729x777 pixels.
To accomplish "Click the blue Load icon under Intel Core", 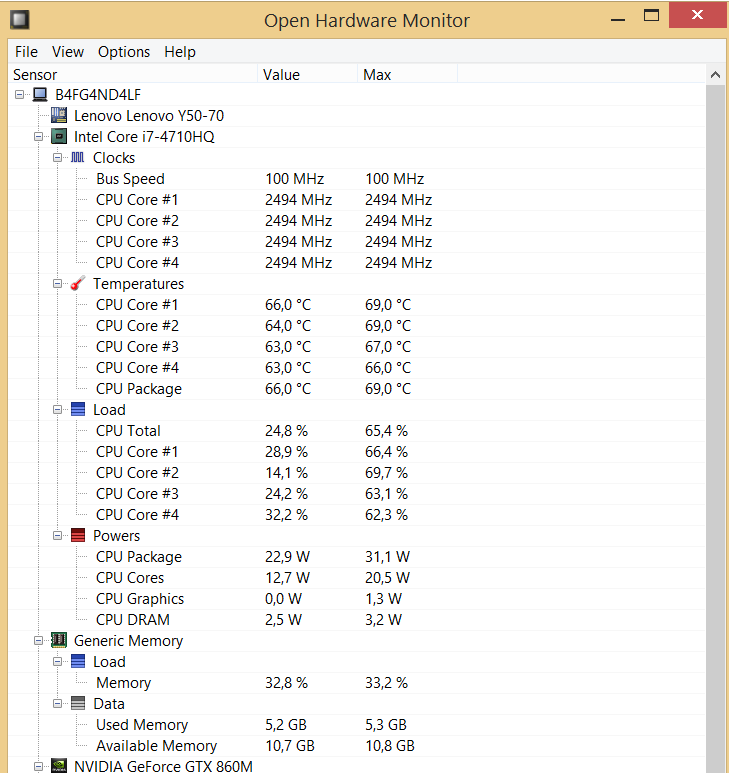I will [78, 409].
